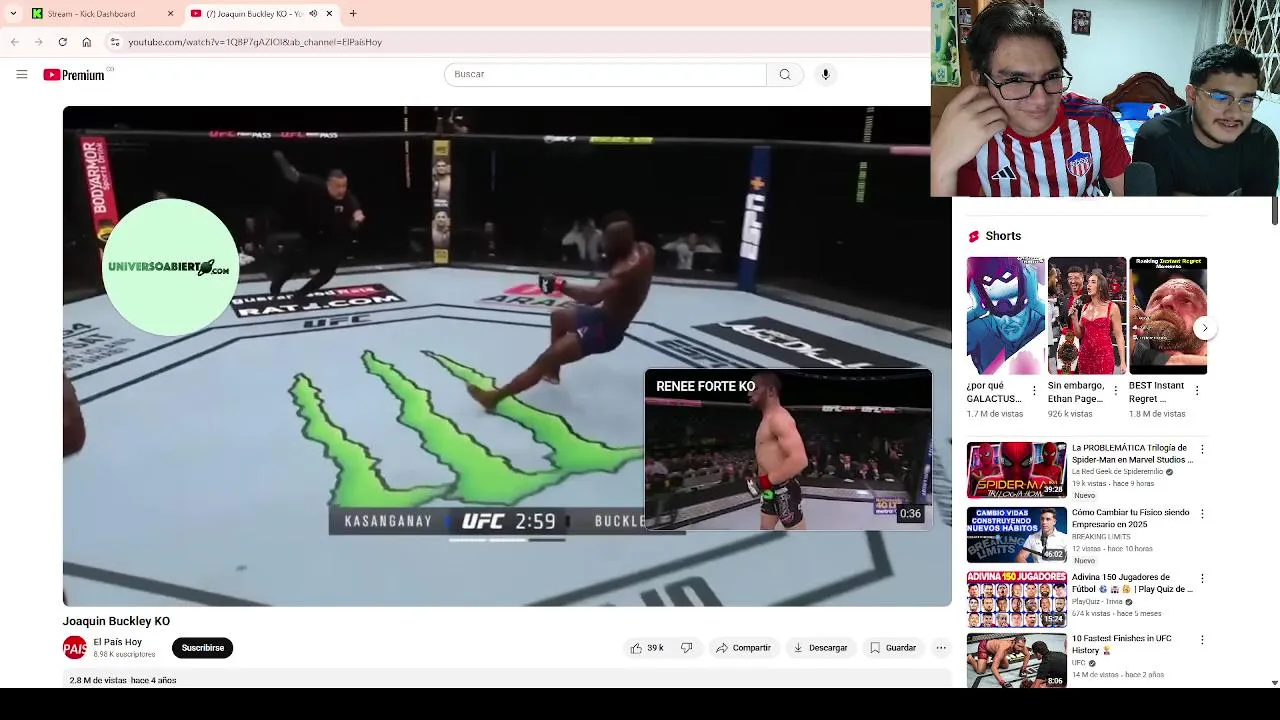1280x720 pixels.
Task: Go to YouTube Premium home logo
Action: click(74, 75)
